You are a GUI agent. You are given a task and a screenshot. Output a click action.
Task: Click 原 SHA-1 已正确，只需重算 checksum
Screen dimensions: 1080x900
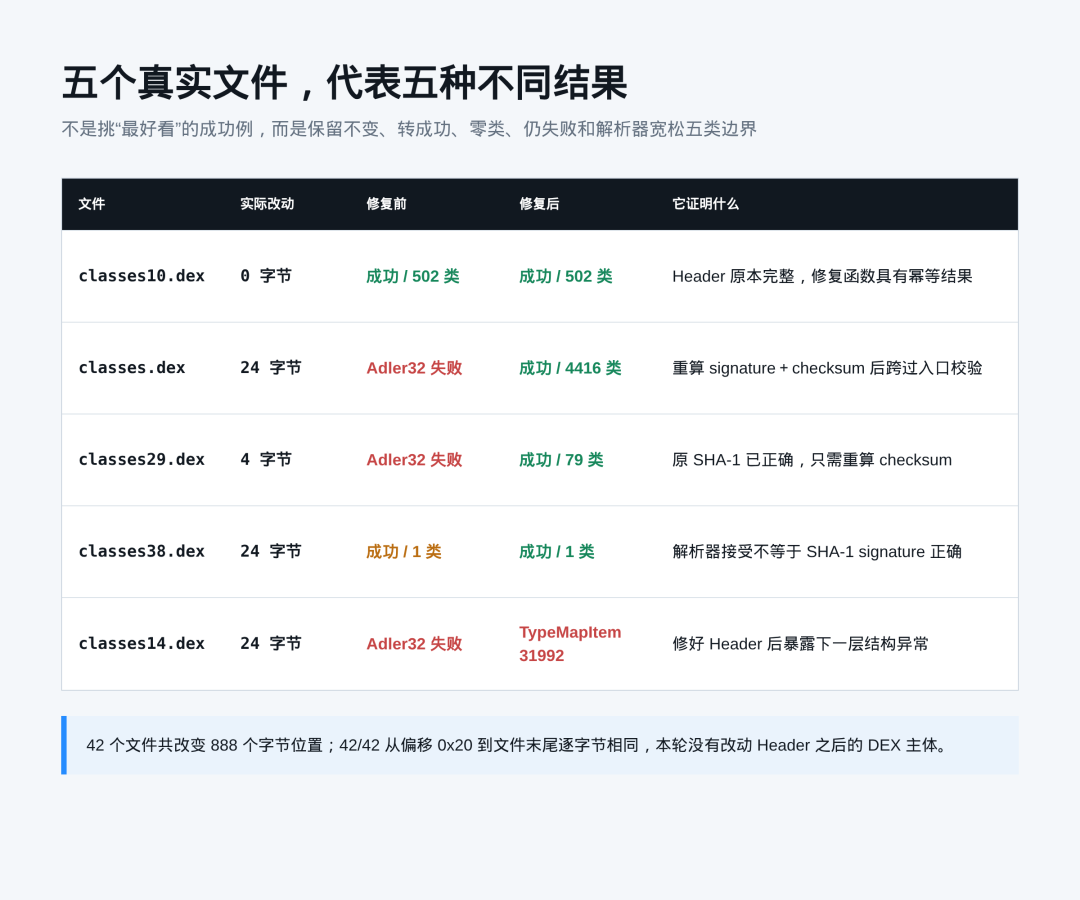812,459
